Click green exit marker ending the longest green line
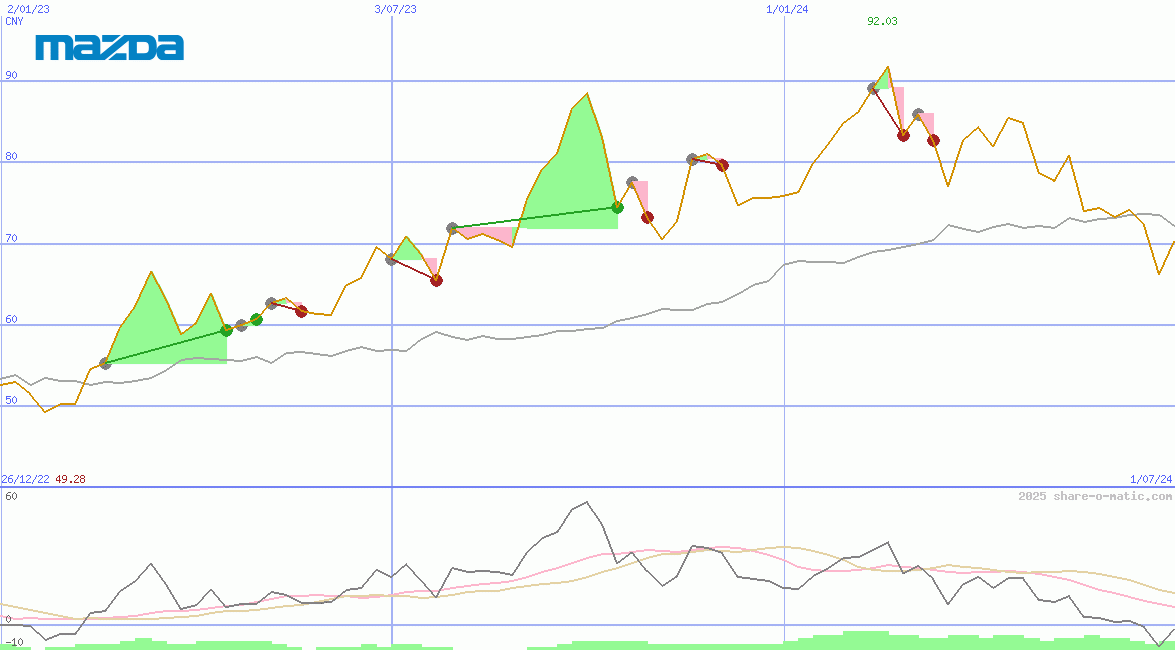This screenshot has height=650, width=1175. [617, 207]
